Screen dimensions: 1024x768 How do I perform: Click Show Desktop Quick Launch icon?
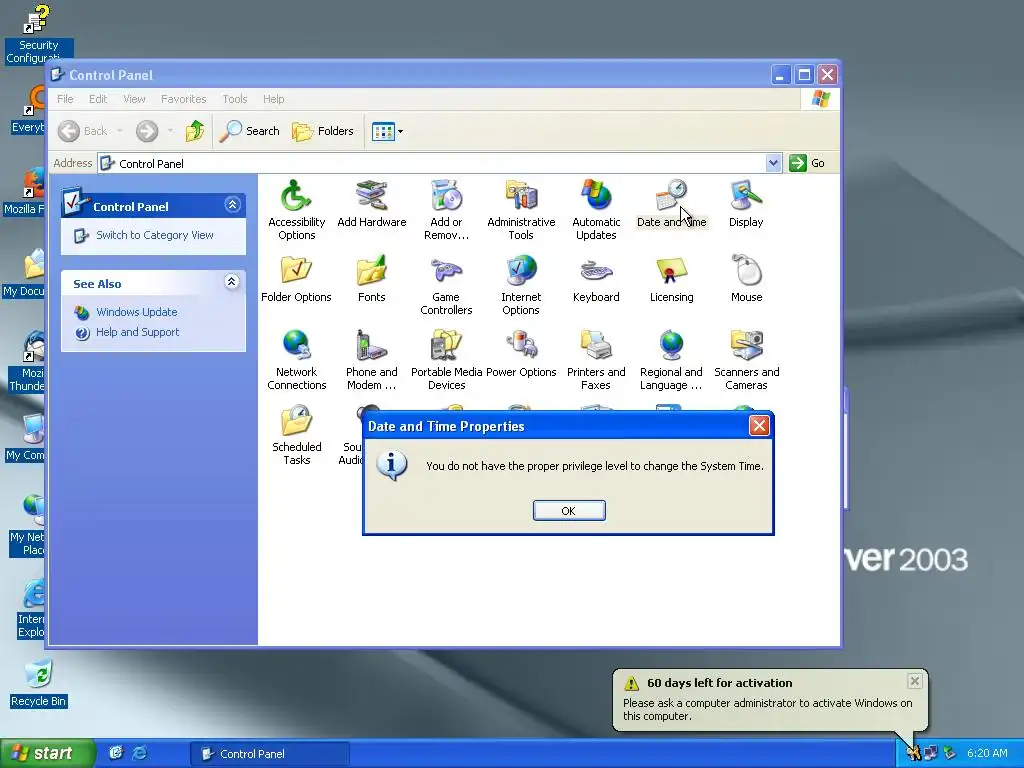pyautogui.click(x=116, y=753)
